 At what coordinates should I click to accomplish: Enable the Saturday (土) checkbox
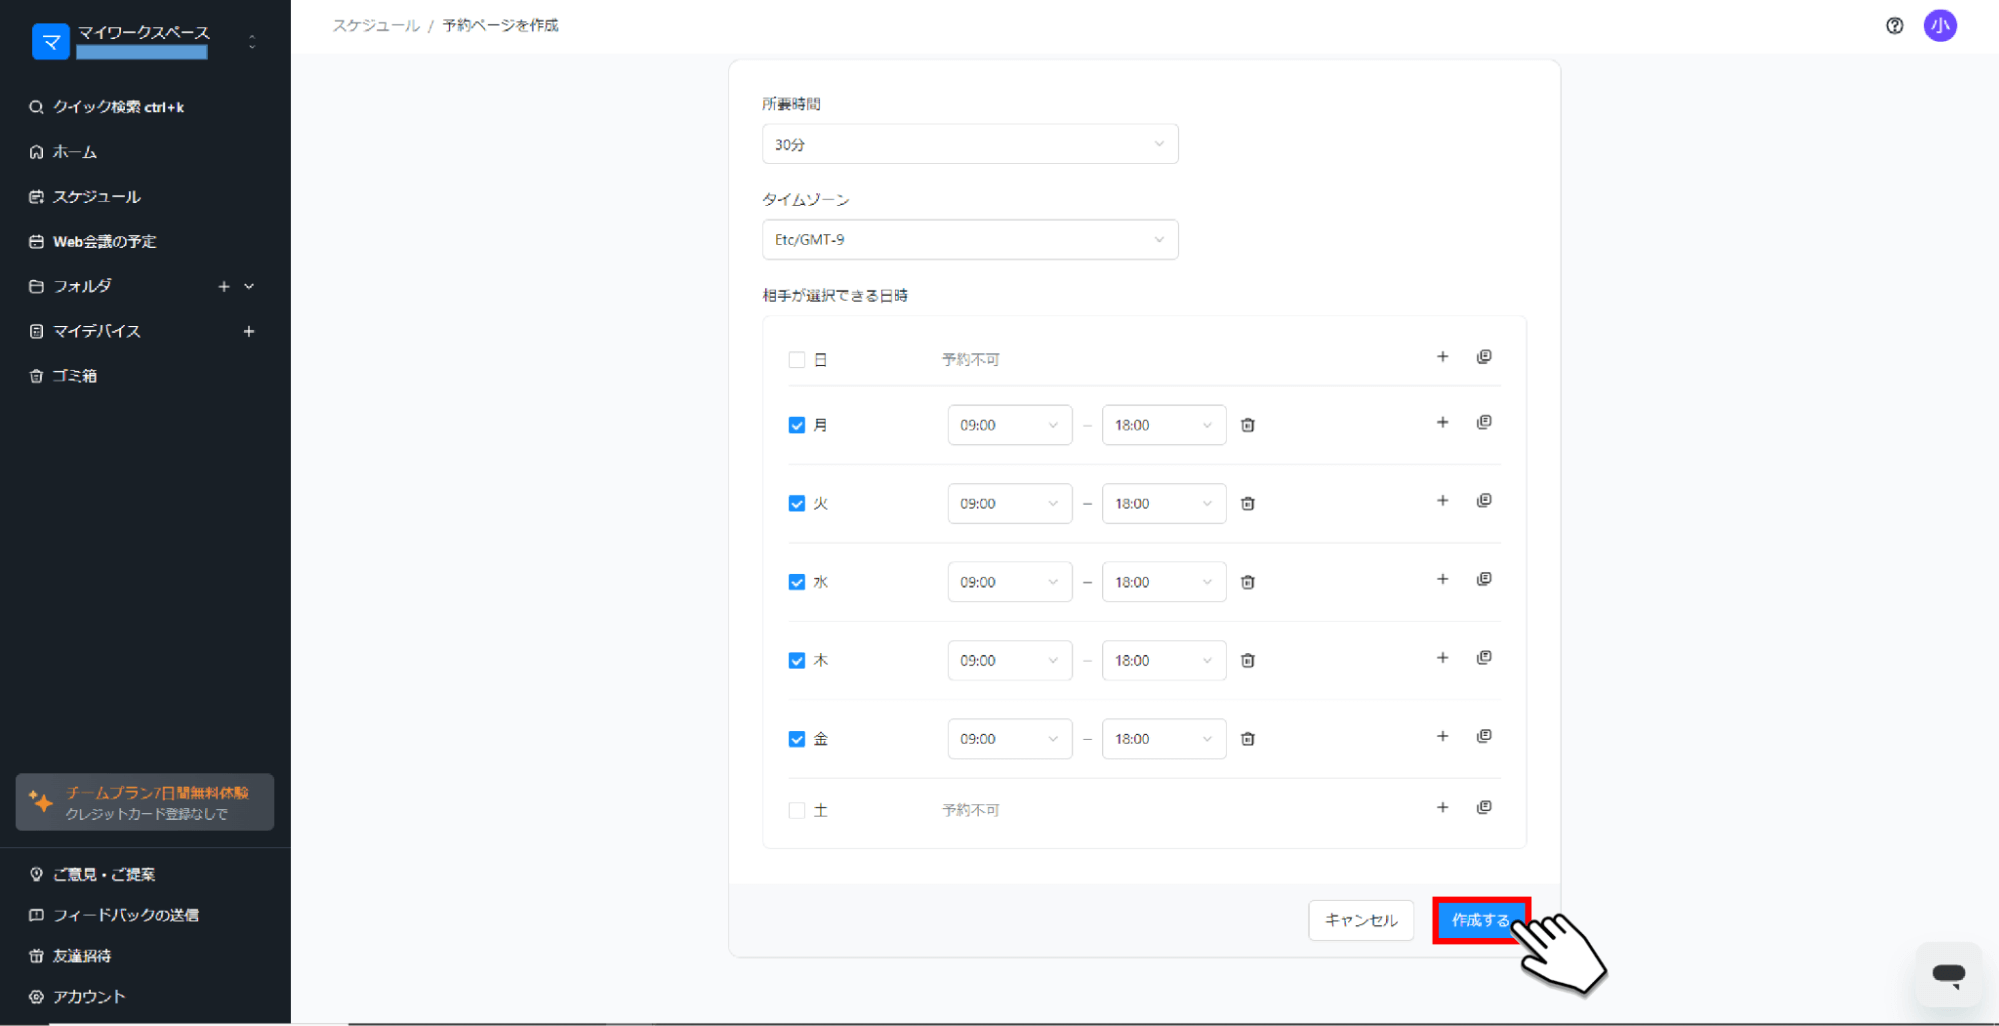click(x=797, y=811)
